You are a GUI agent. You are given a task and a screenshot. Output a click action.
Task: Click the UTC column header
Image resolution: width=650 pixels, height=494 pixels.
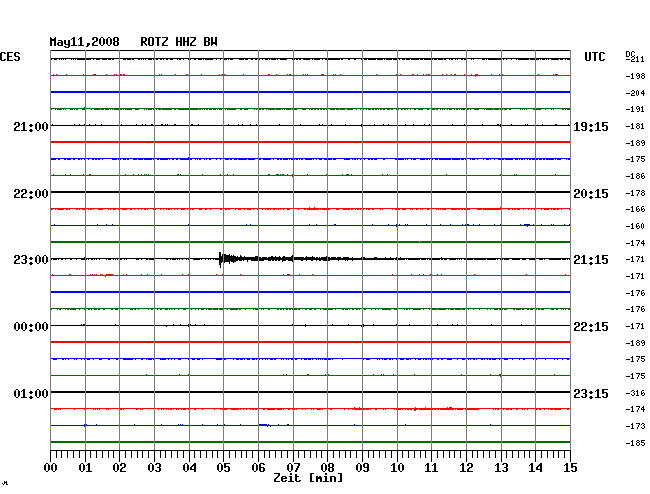(594, 57)
